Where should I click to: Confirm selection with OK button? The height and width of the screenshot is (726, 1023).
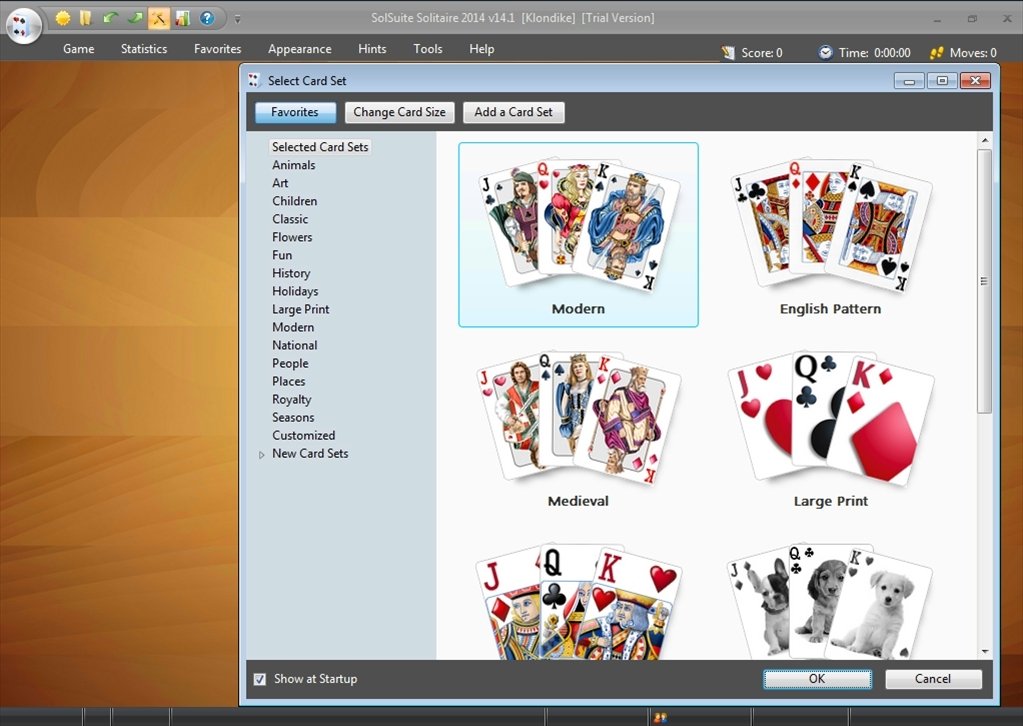817,679
